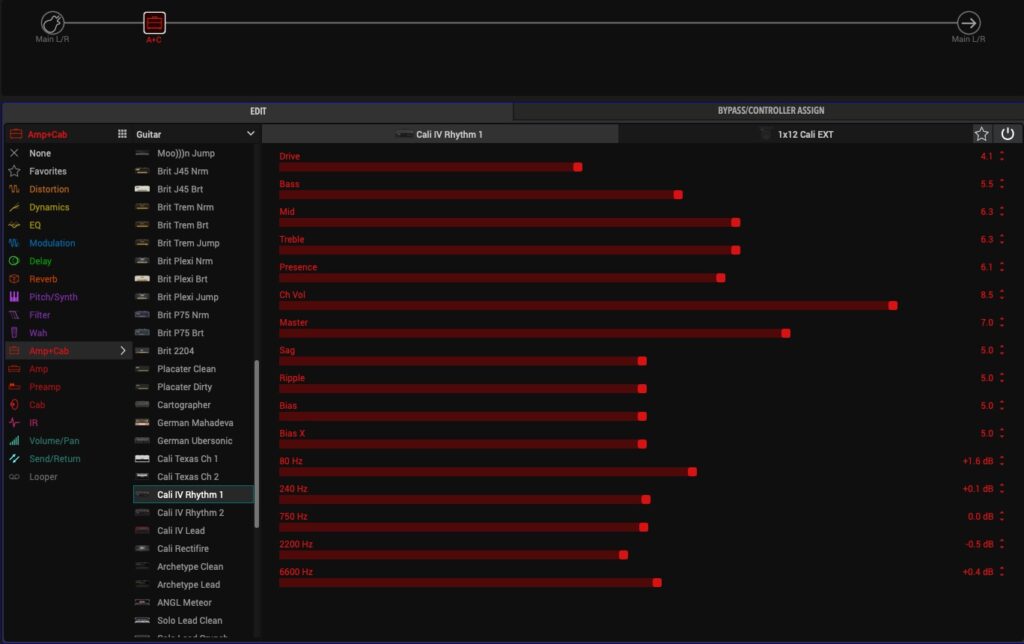Open grid view icon beside Amp+Cab header
1024x644 pixels.
122,134
